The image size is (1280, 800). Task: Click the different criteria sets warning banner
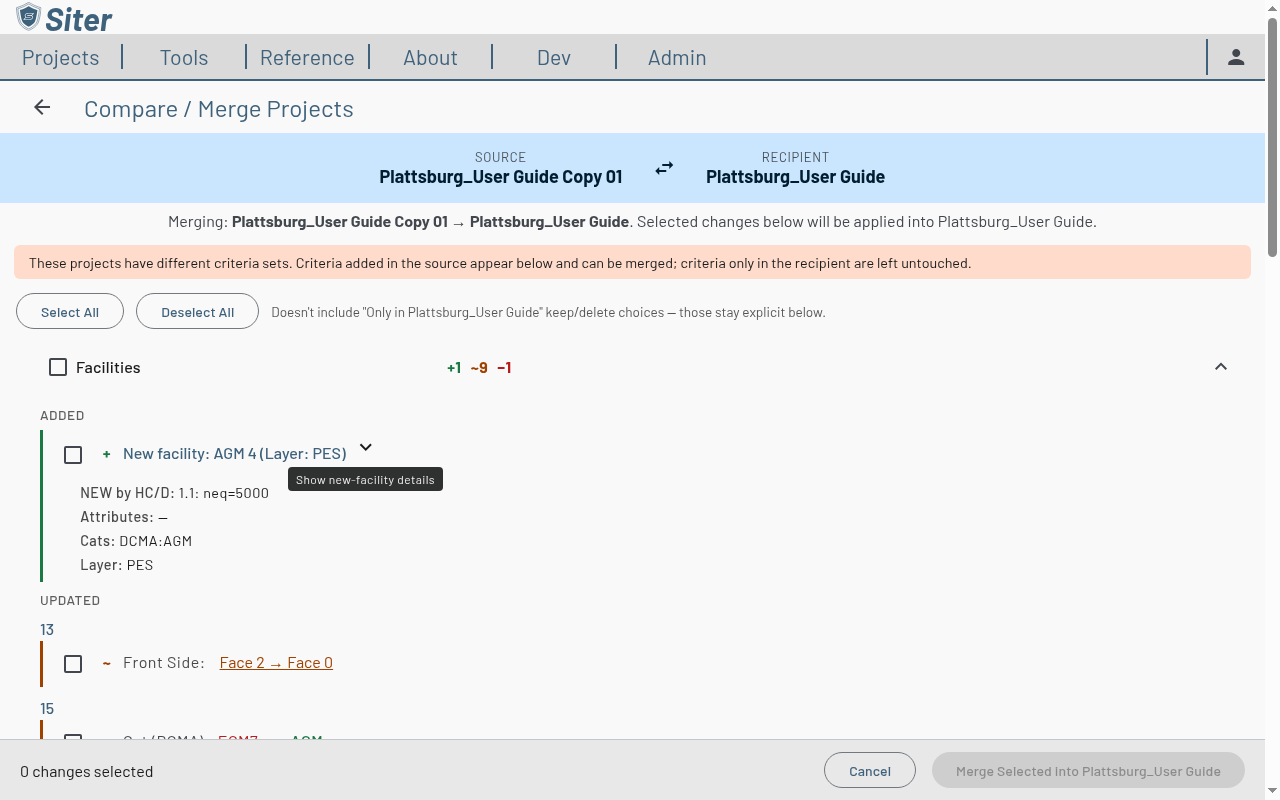coord(632,263)
